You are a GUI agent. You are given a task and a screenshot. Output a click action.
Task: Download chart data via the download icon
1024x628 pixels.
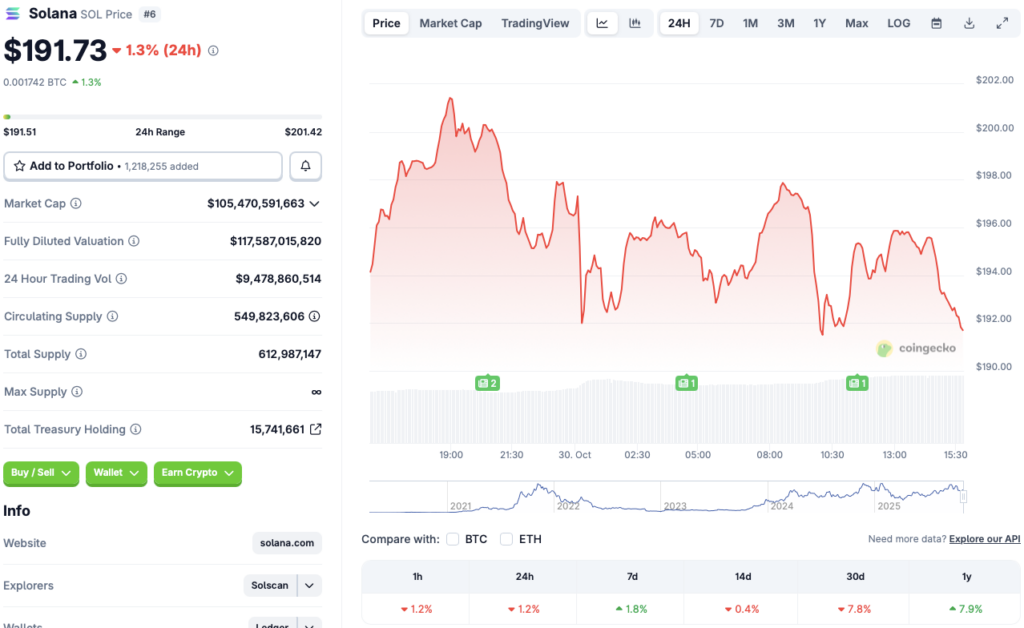point(967,22)
